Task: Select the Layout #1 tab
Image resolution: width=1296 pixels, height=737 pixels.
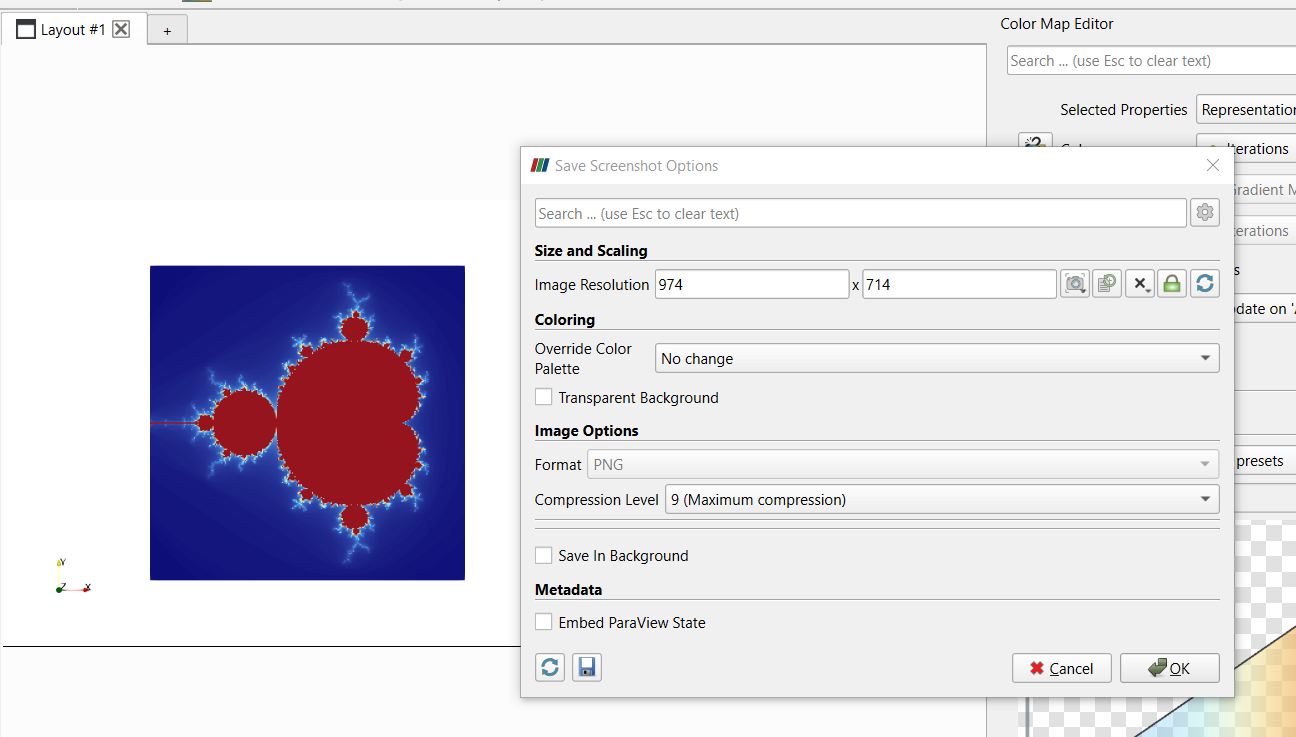Action: [70, 30]
